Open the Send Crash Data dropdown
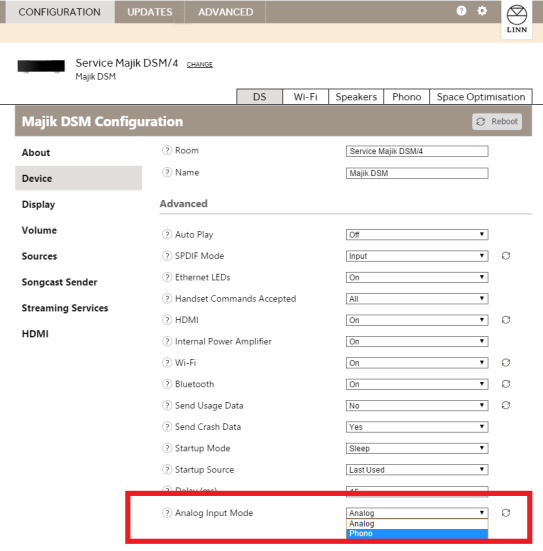The width and height of the screenshot is (543, 551). point(417,427)
